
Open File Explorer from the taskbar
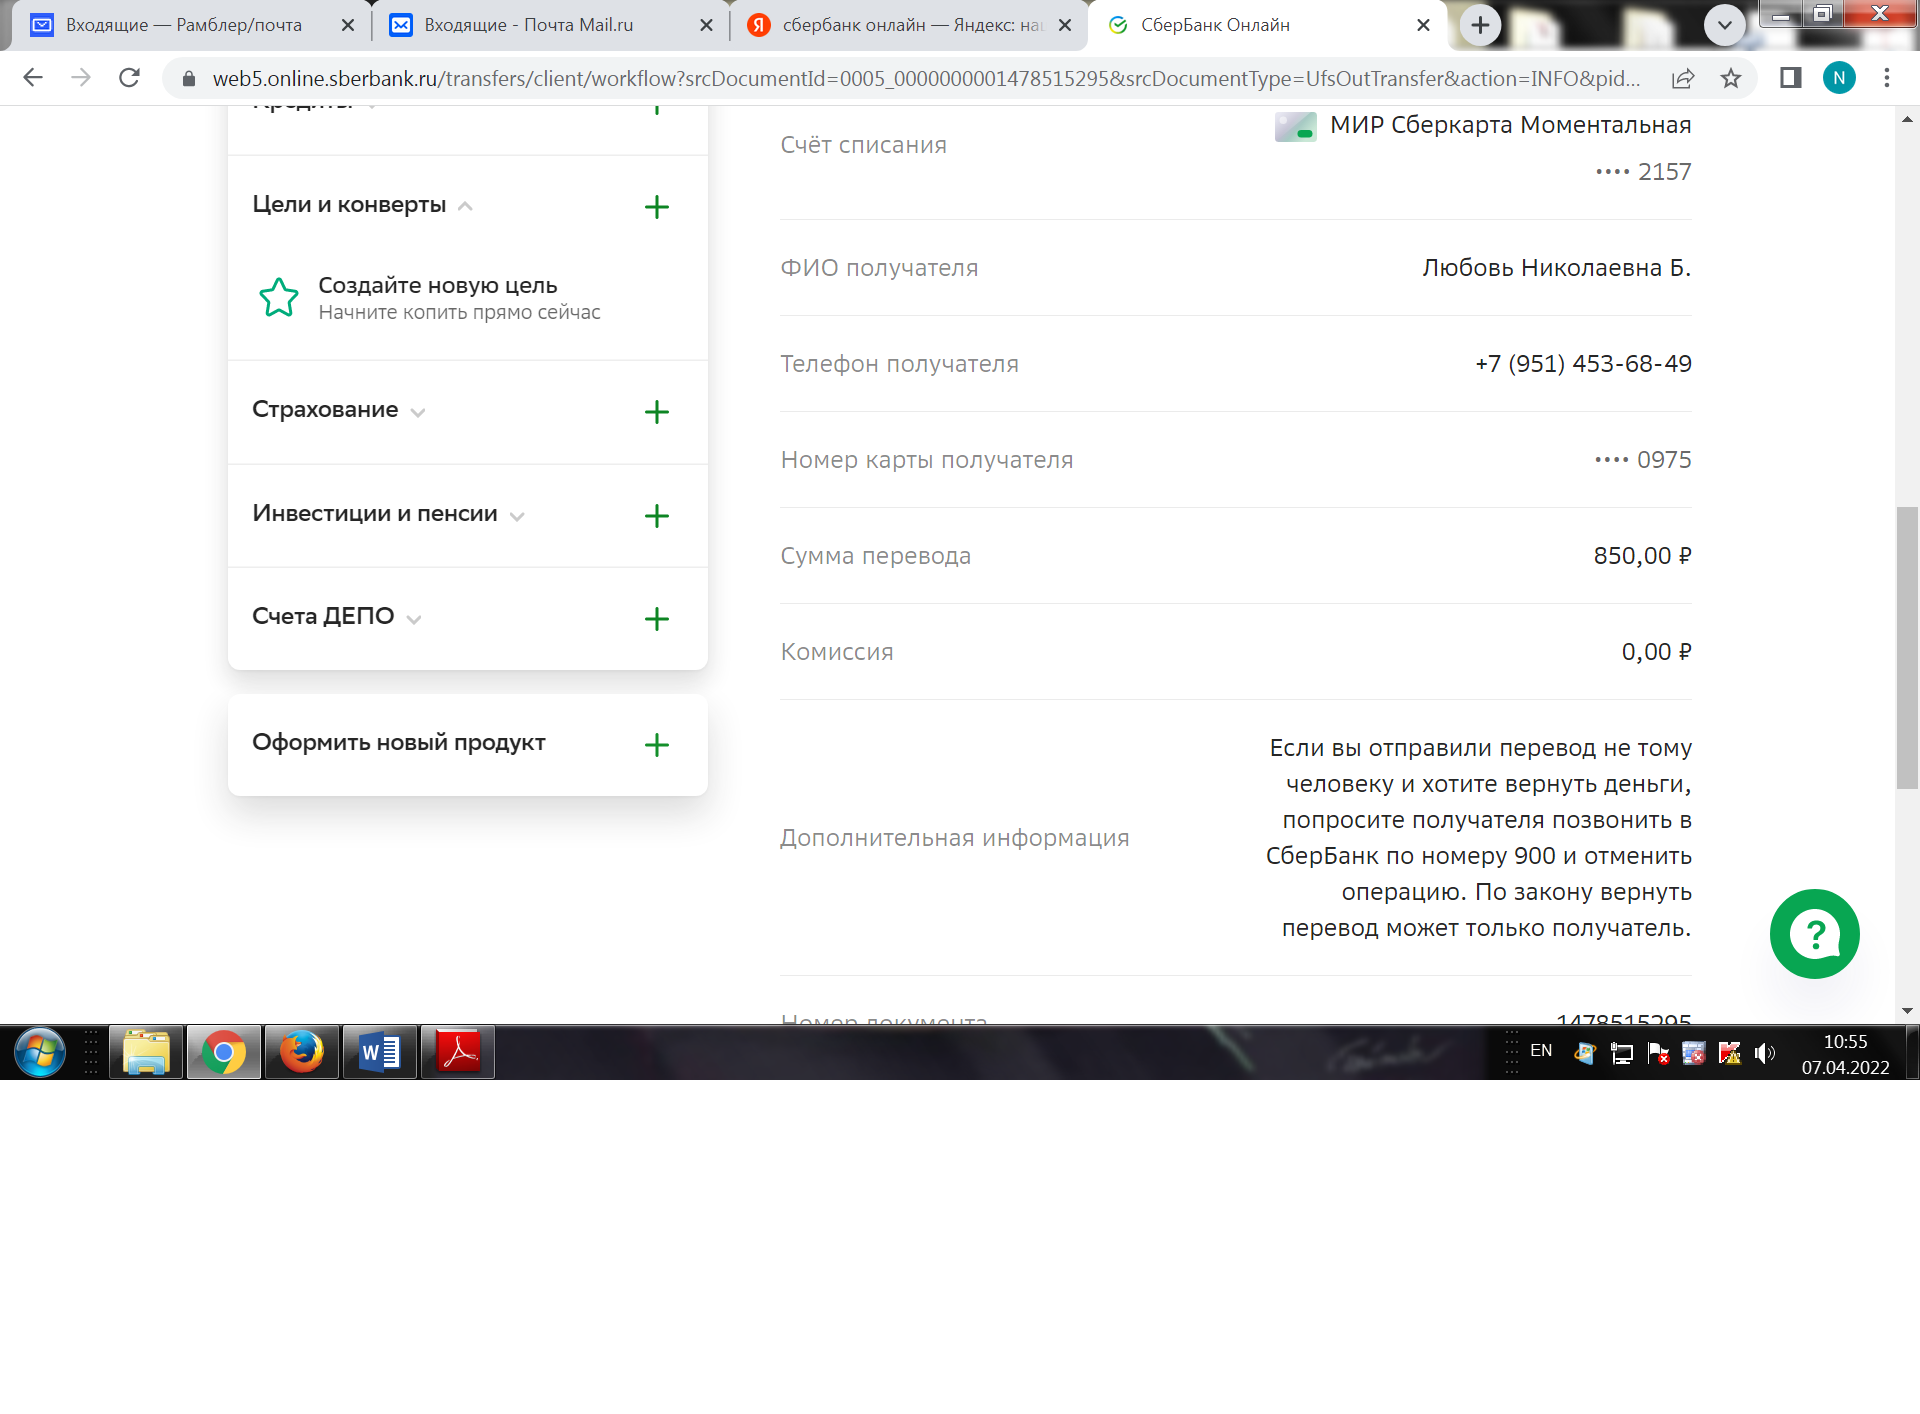pyautogui.click(x=146, y=1052)
